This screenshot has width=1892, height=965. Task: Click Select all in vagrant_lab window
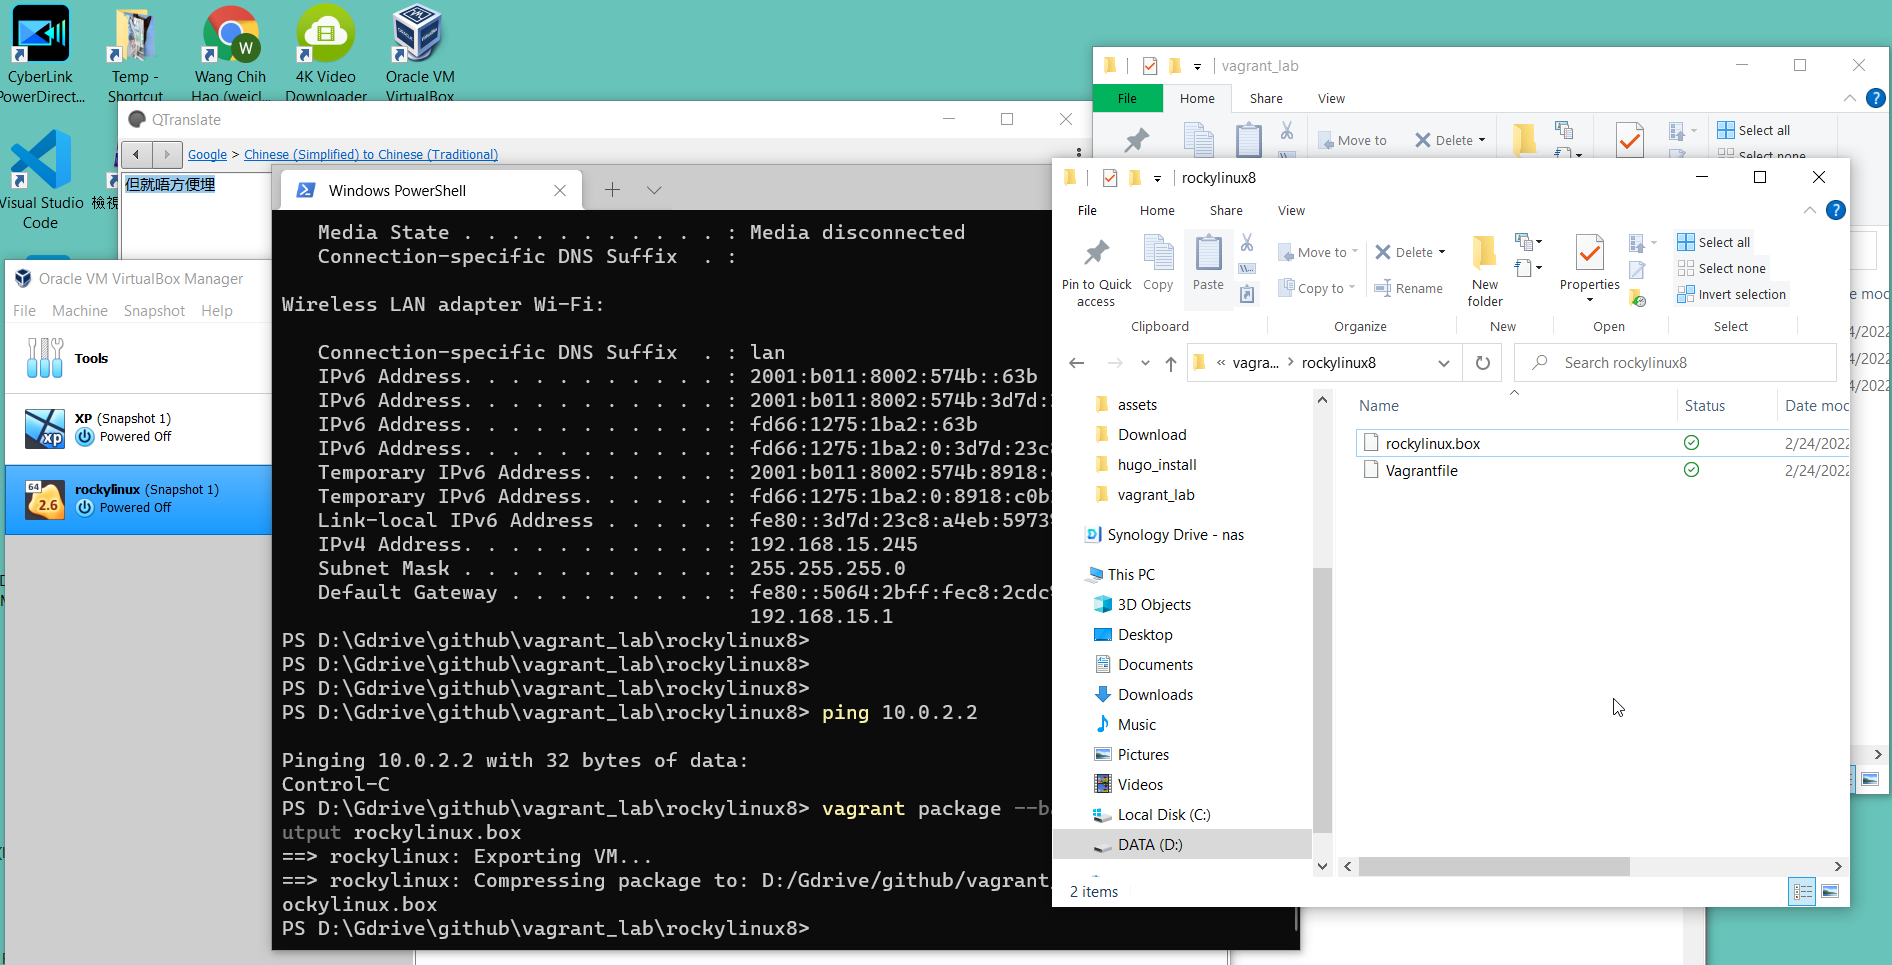[1754, 130]
